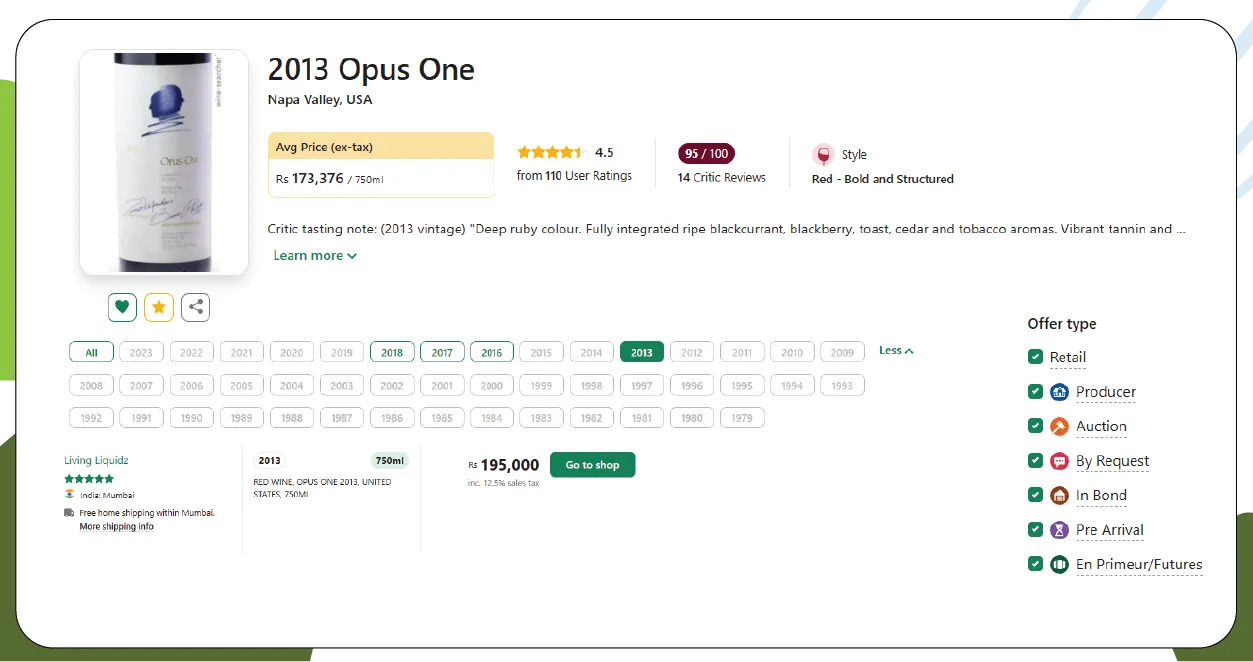1253x662 pixels.
Task: Click the Avg Price box
Action: 381,164
